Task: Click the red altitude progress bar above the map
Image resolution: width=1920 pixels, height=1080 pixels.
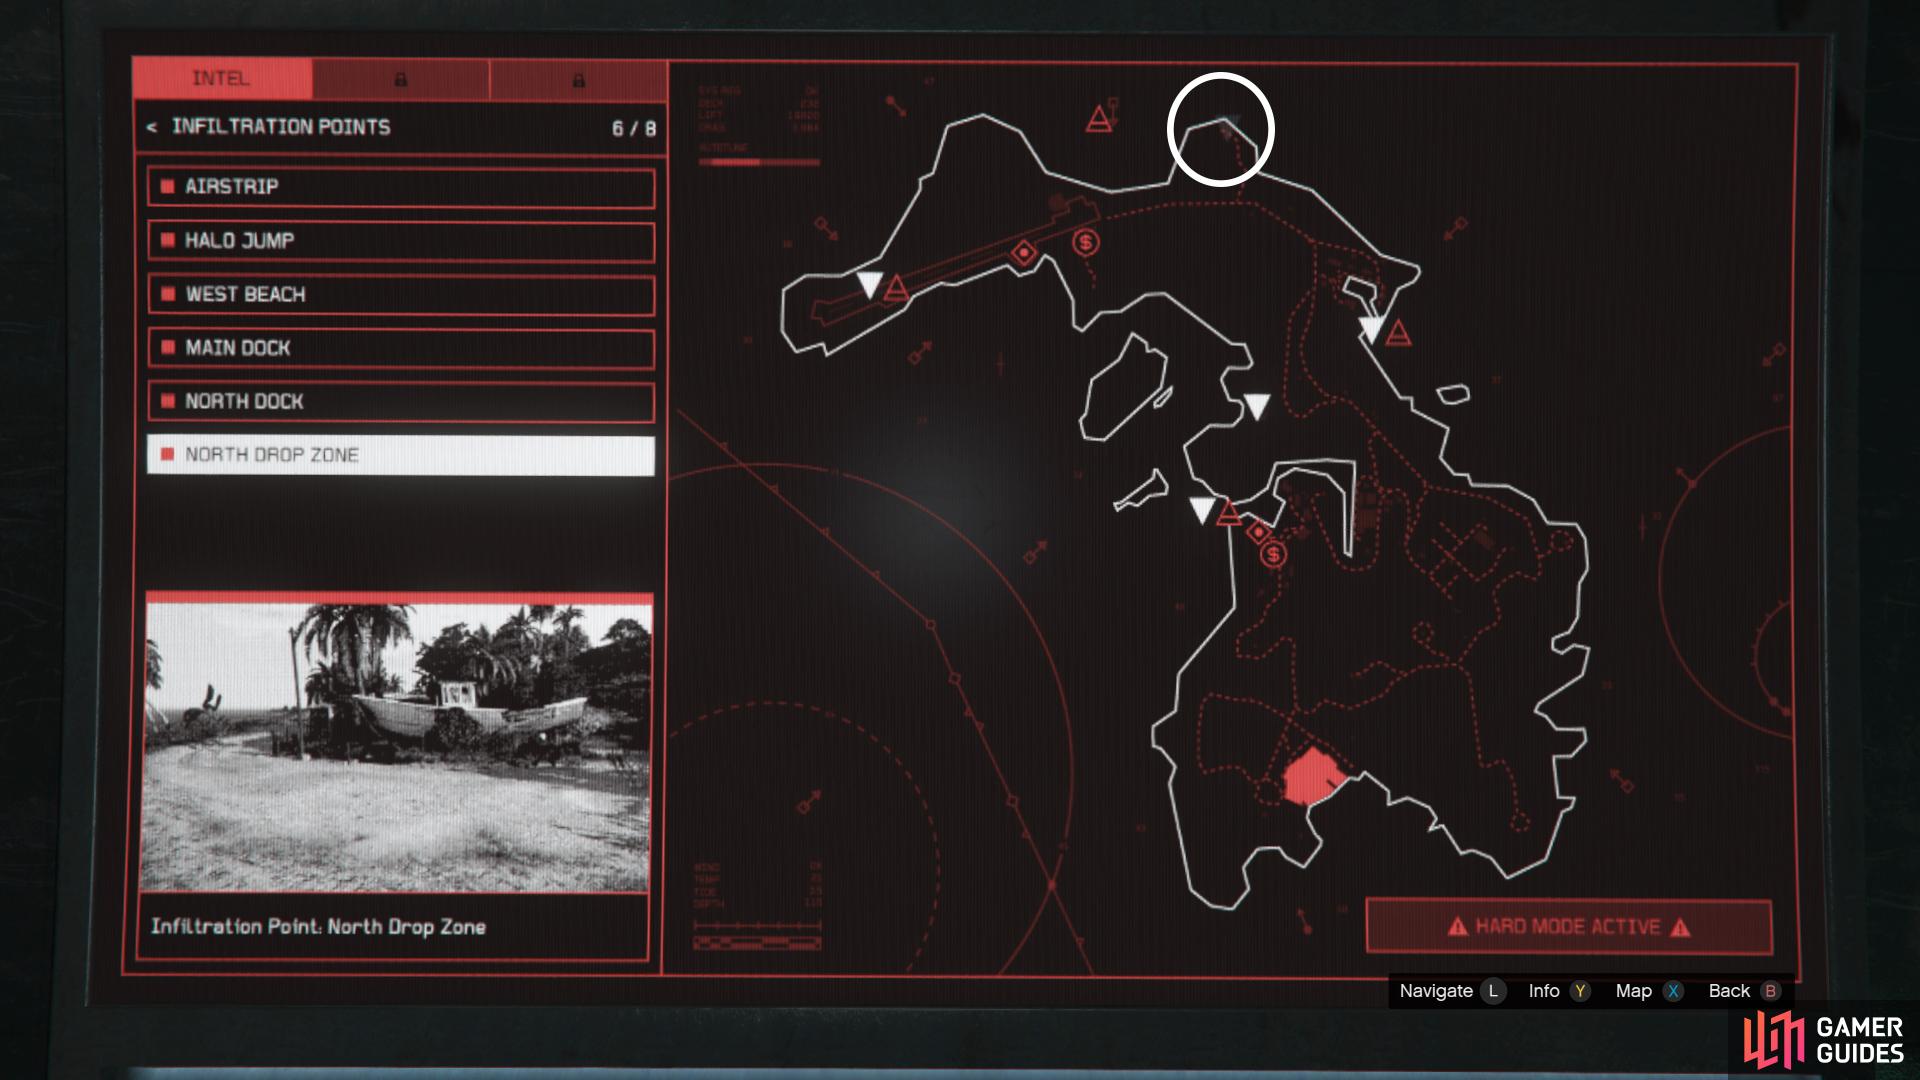Action: [x=759, y=161]
